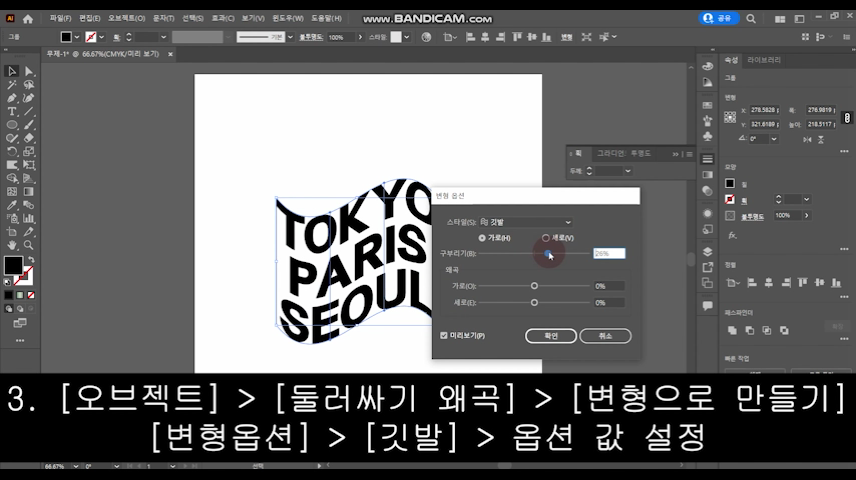Screen dimensions: 856x480
Task: Open the search icon in top bar
Action: [751, 19]
